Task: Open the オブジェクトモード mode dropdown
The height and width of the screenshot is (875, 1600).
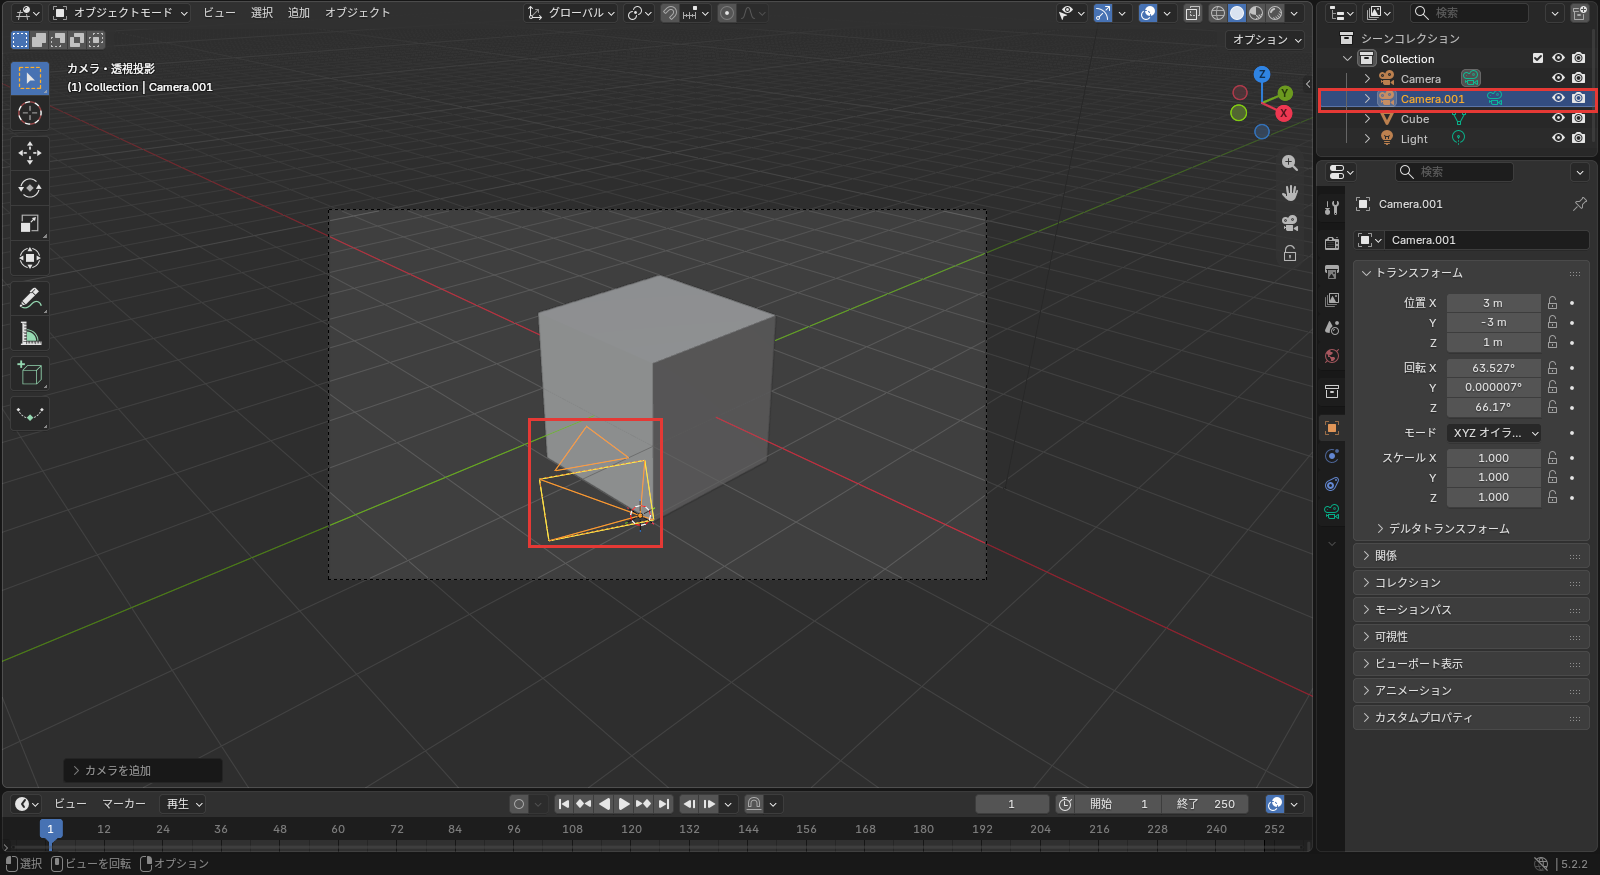Action: pyautogui.click(x=120, y=13)
